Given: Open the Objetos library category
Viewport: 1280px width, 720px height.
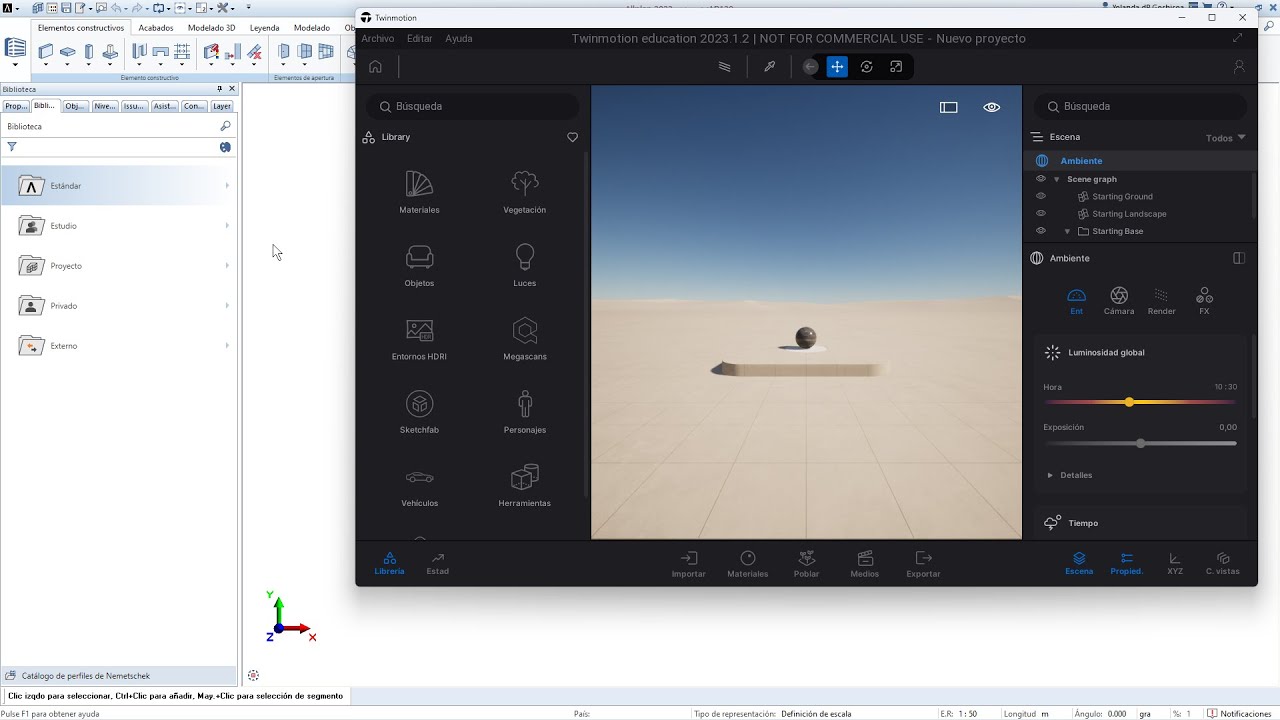Looking at the screenshot, I should pyautogui.click(x=419, y=266).
